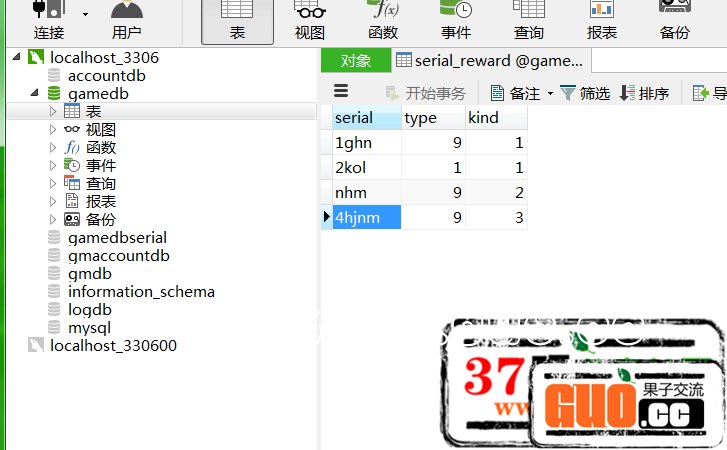Open the 备注 dropdown arrow

549,94
